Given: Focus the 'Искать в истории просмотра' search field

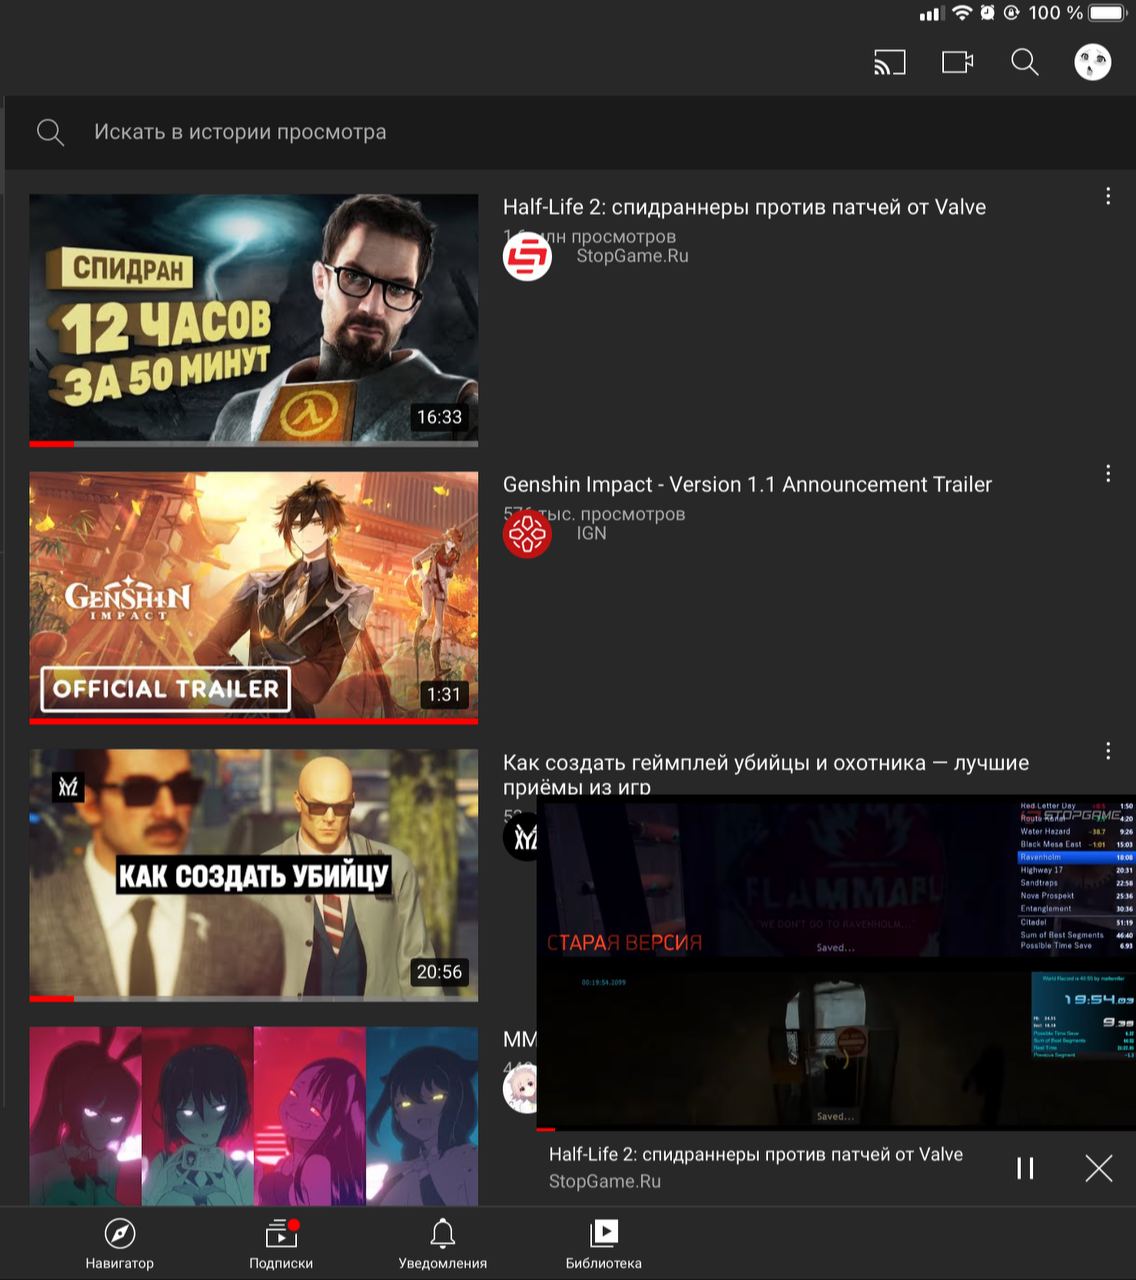Looking at the screenshot, I should coord(570,132).
